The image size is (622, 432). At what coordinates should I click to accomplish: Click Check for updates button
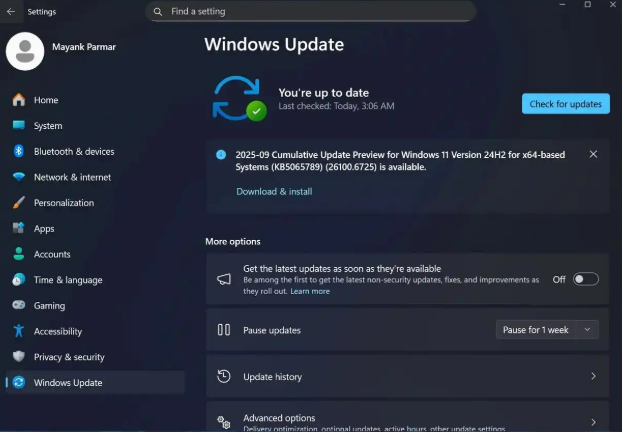click(566, 104)
